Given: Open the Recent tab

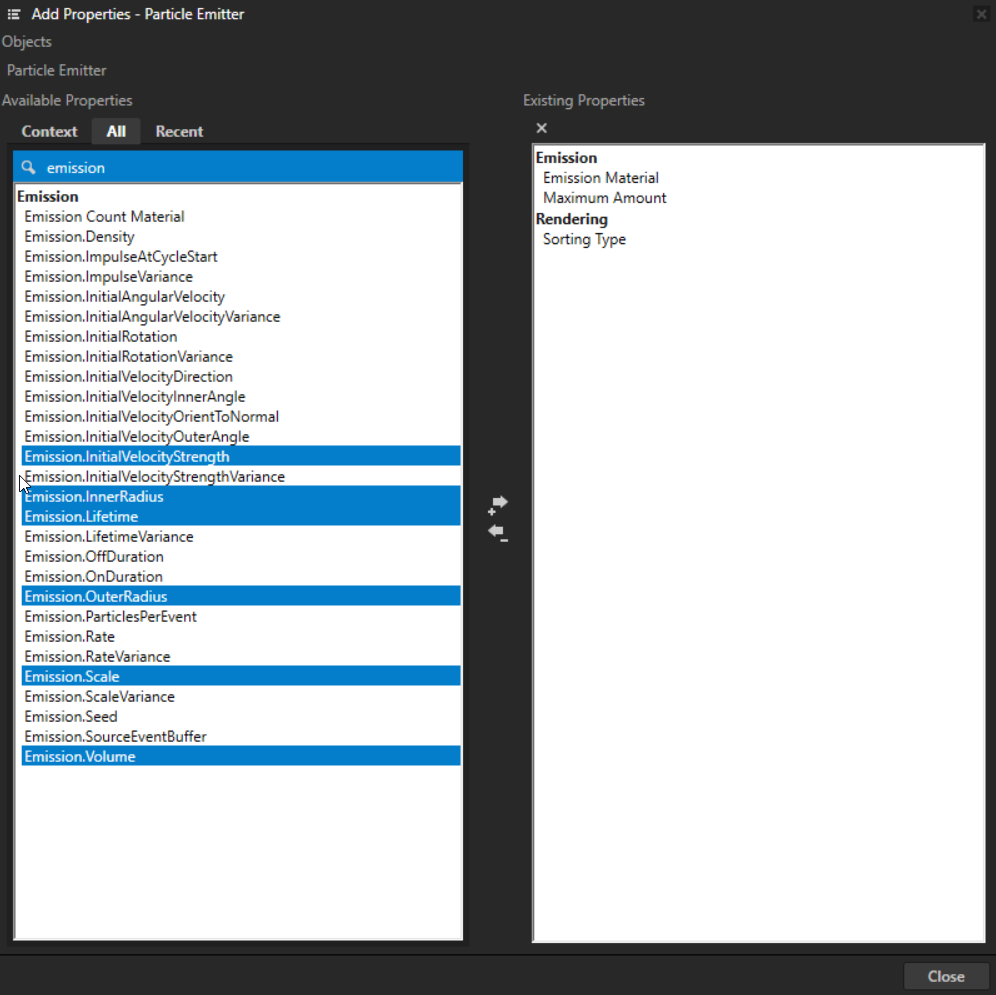Looking at the screenshot, I should pos(179,132).
